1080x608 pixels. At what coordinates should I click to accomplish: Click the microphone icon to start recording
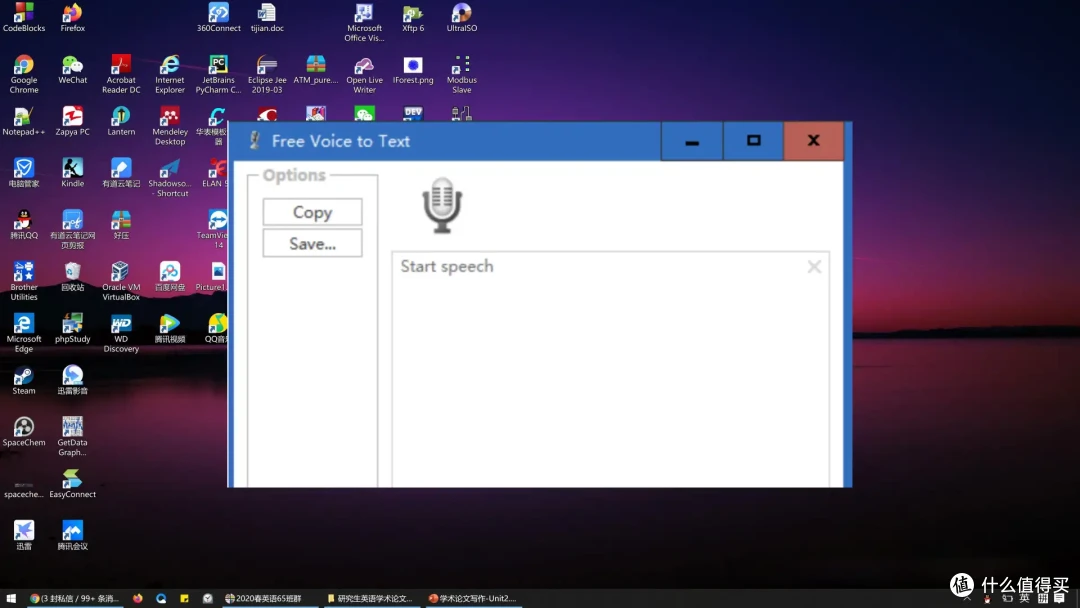click(442, 205)
